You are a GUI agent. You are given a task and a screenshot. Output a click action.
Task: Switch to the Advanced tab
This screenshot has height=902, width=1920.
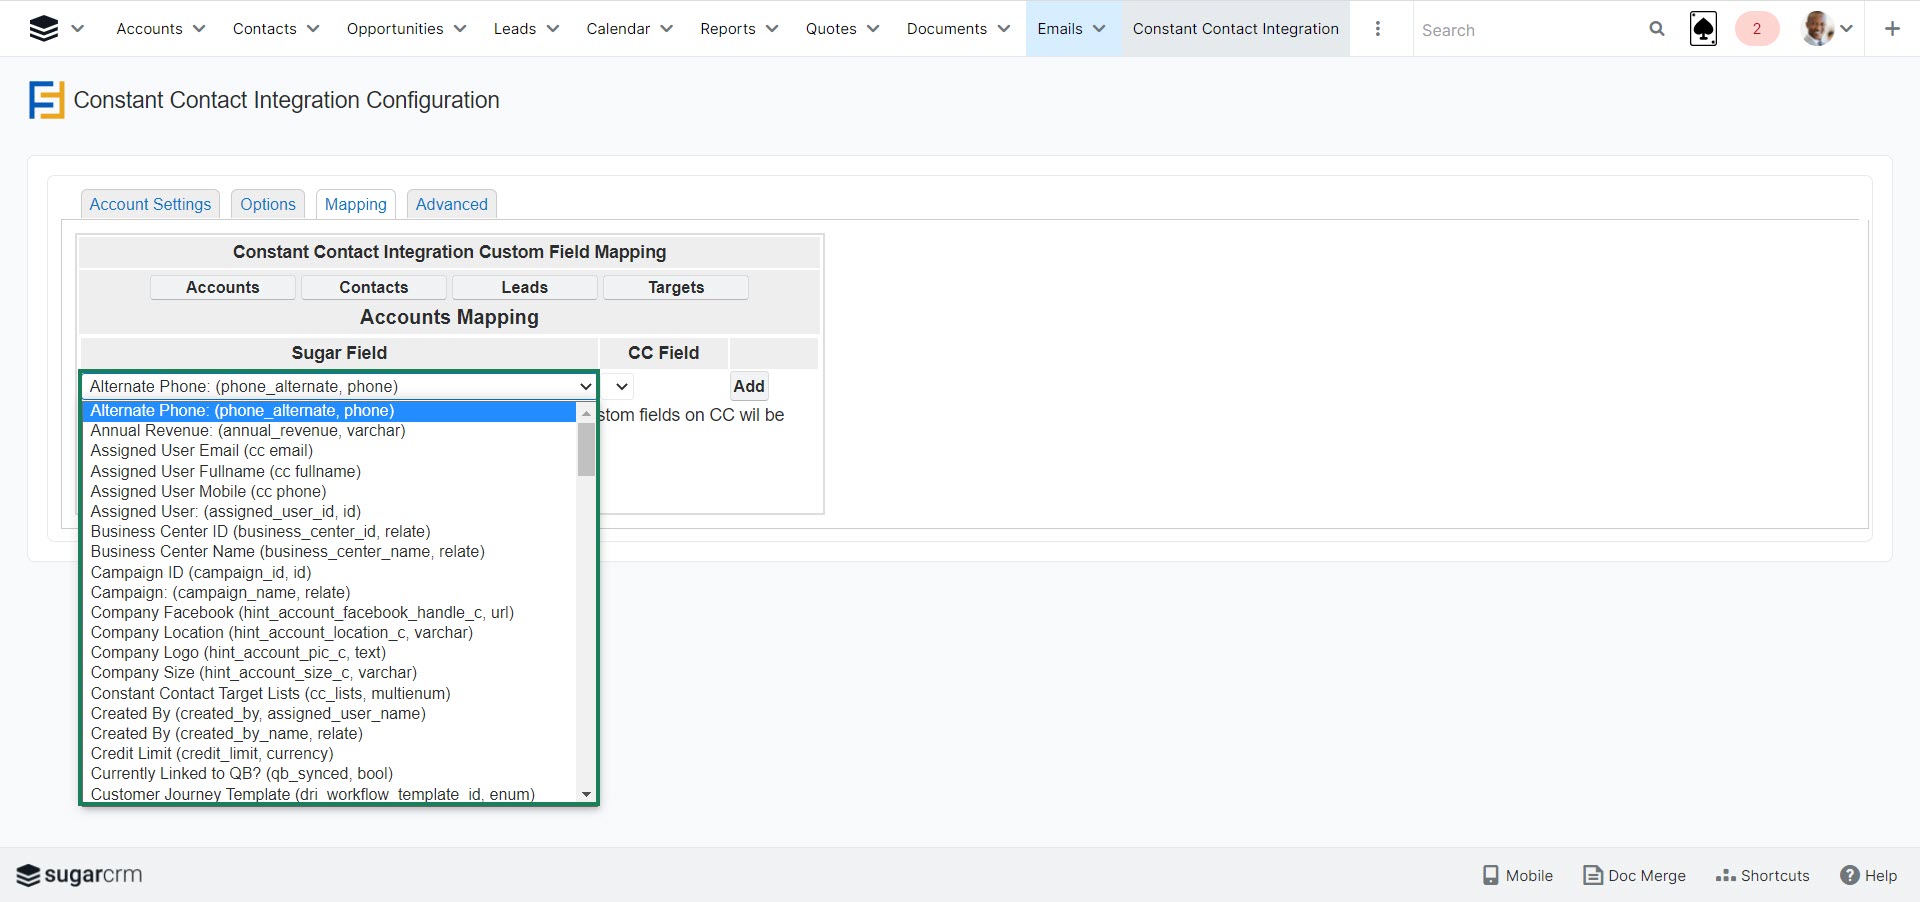coord(451,204)
